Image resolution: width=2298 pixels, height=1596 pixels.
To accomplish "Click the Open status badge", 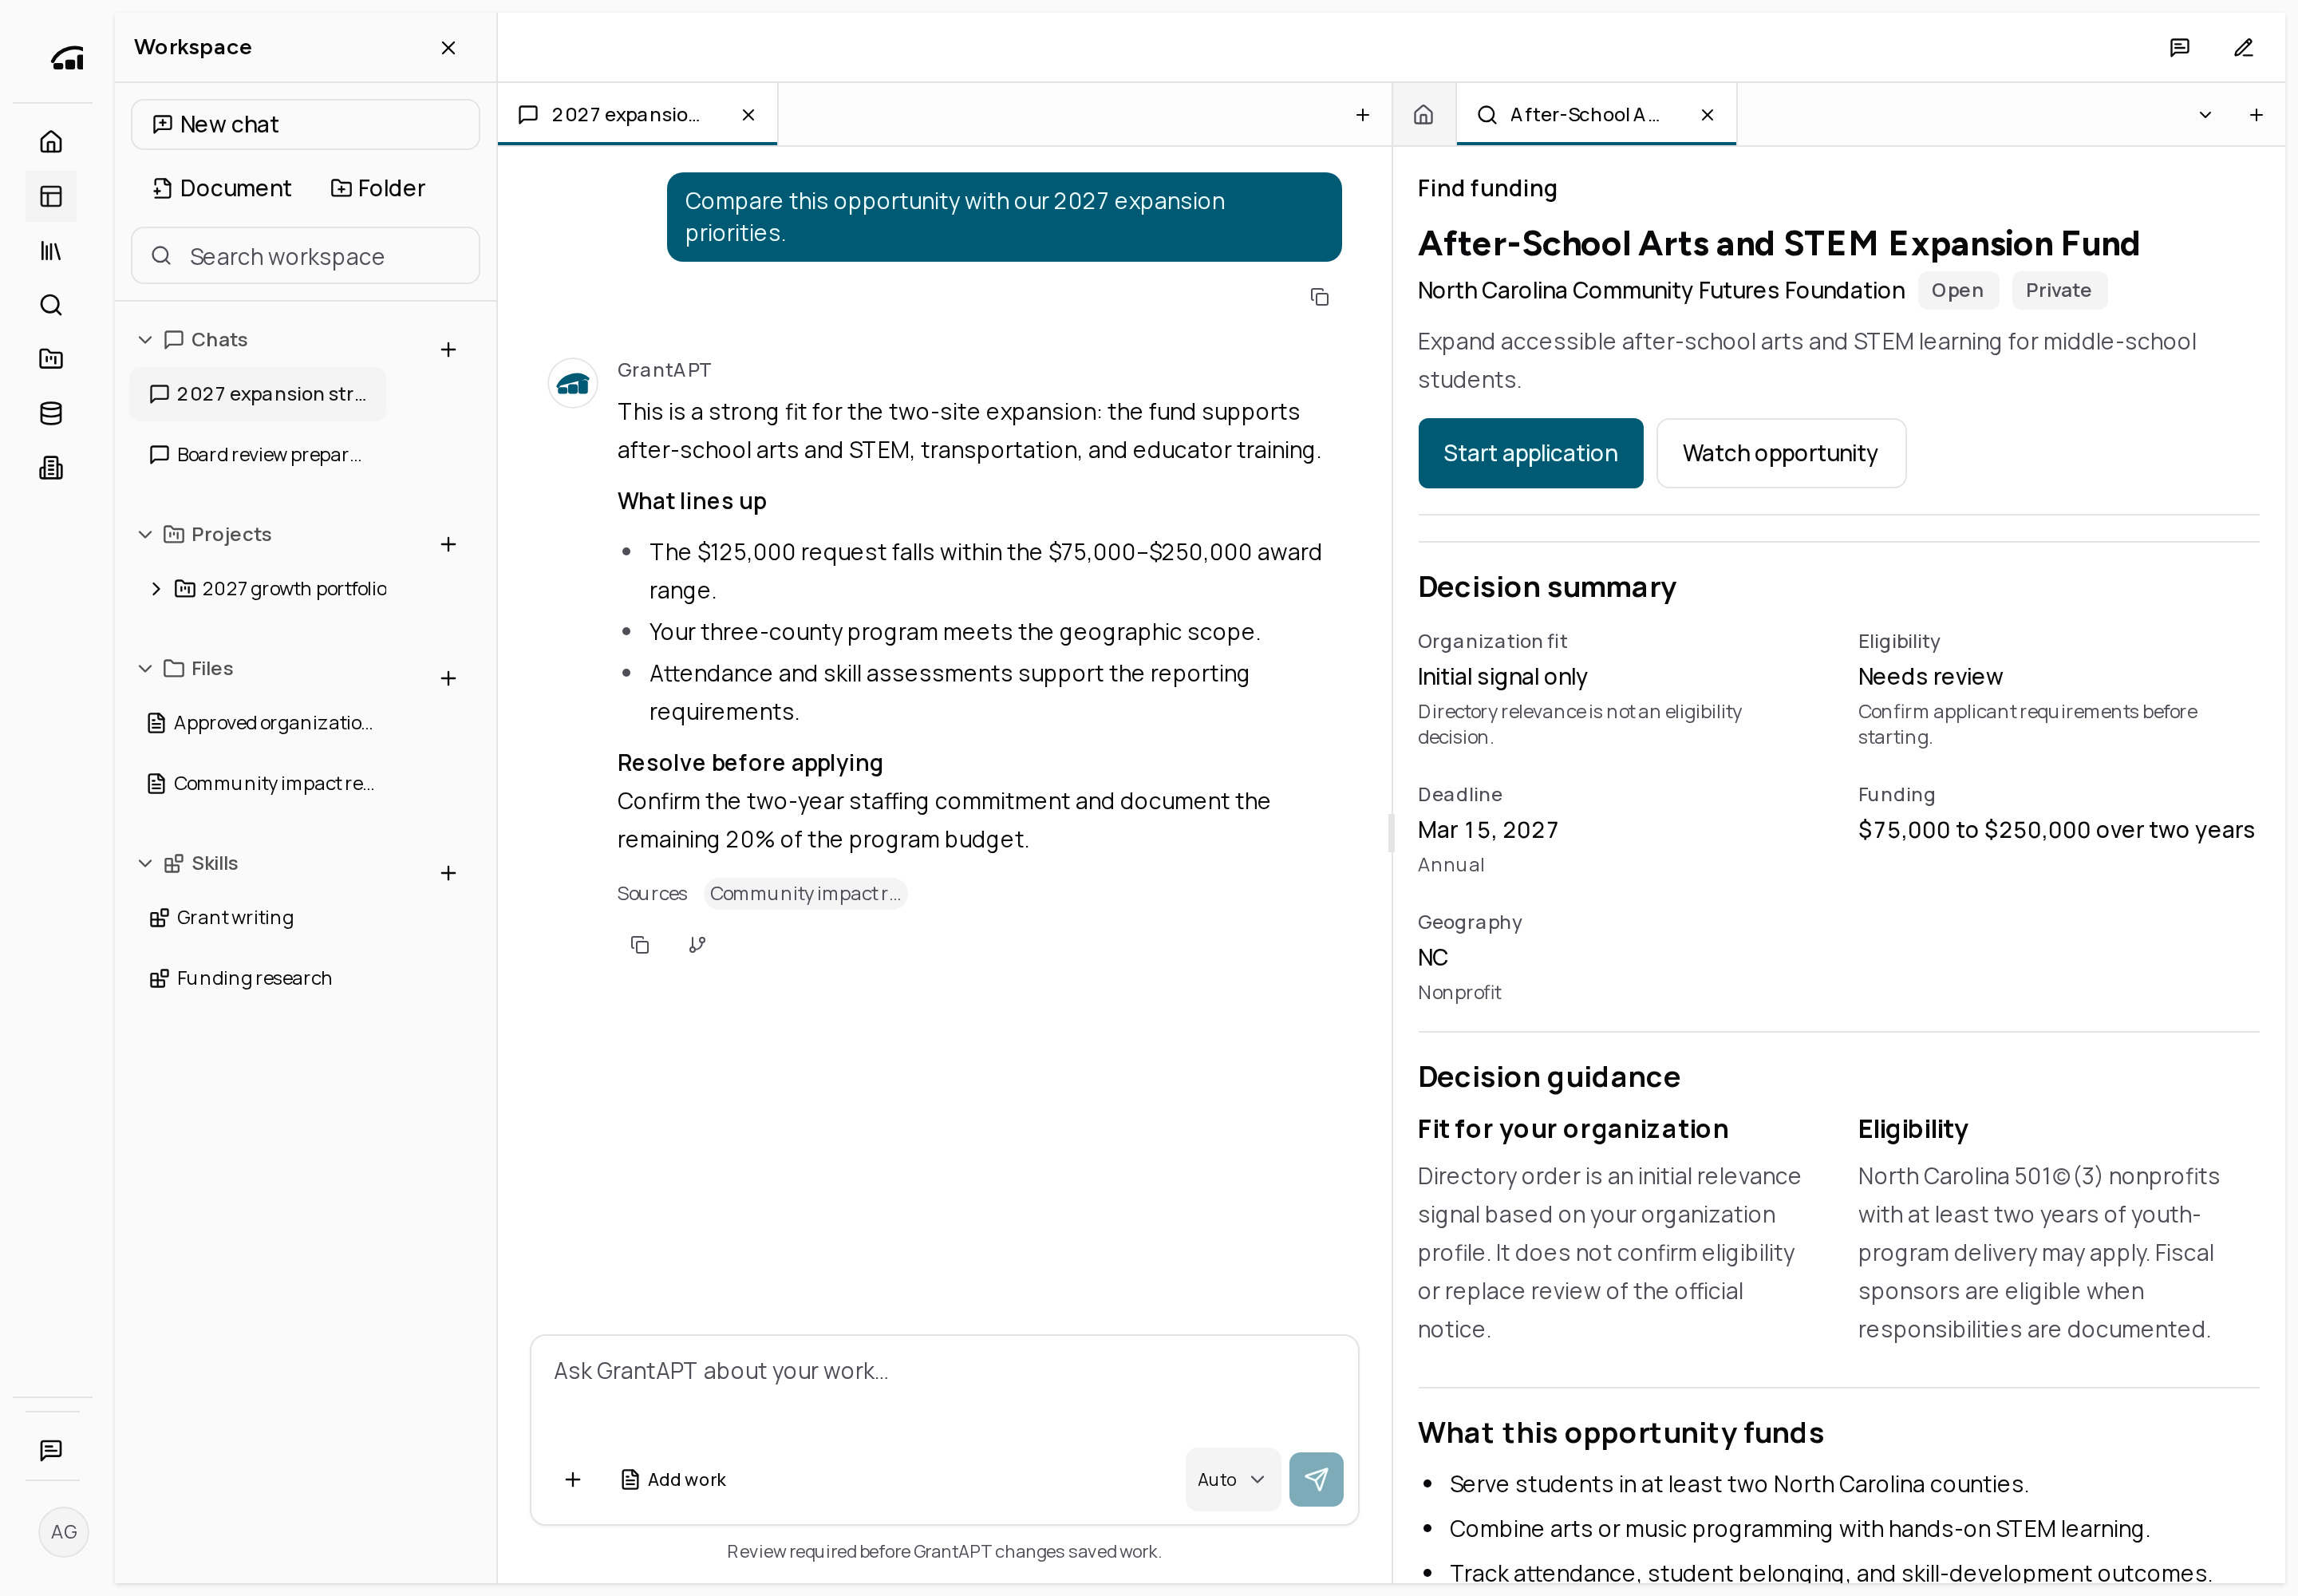I will [1957, 290].
